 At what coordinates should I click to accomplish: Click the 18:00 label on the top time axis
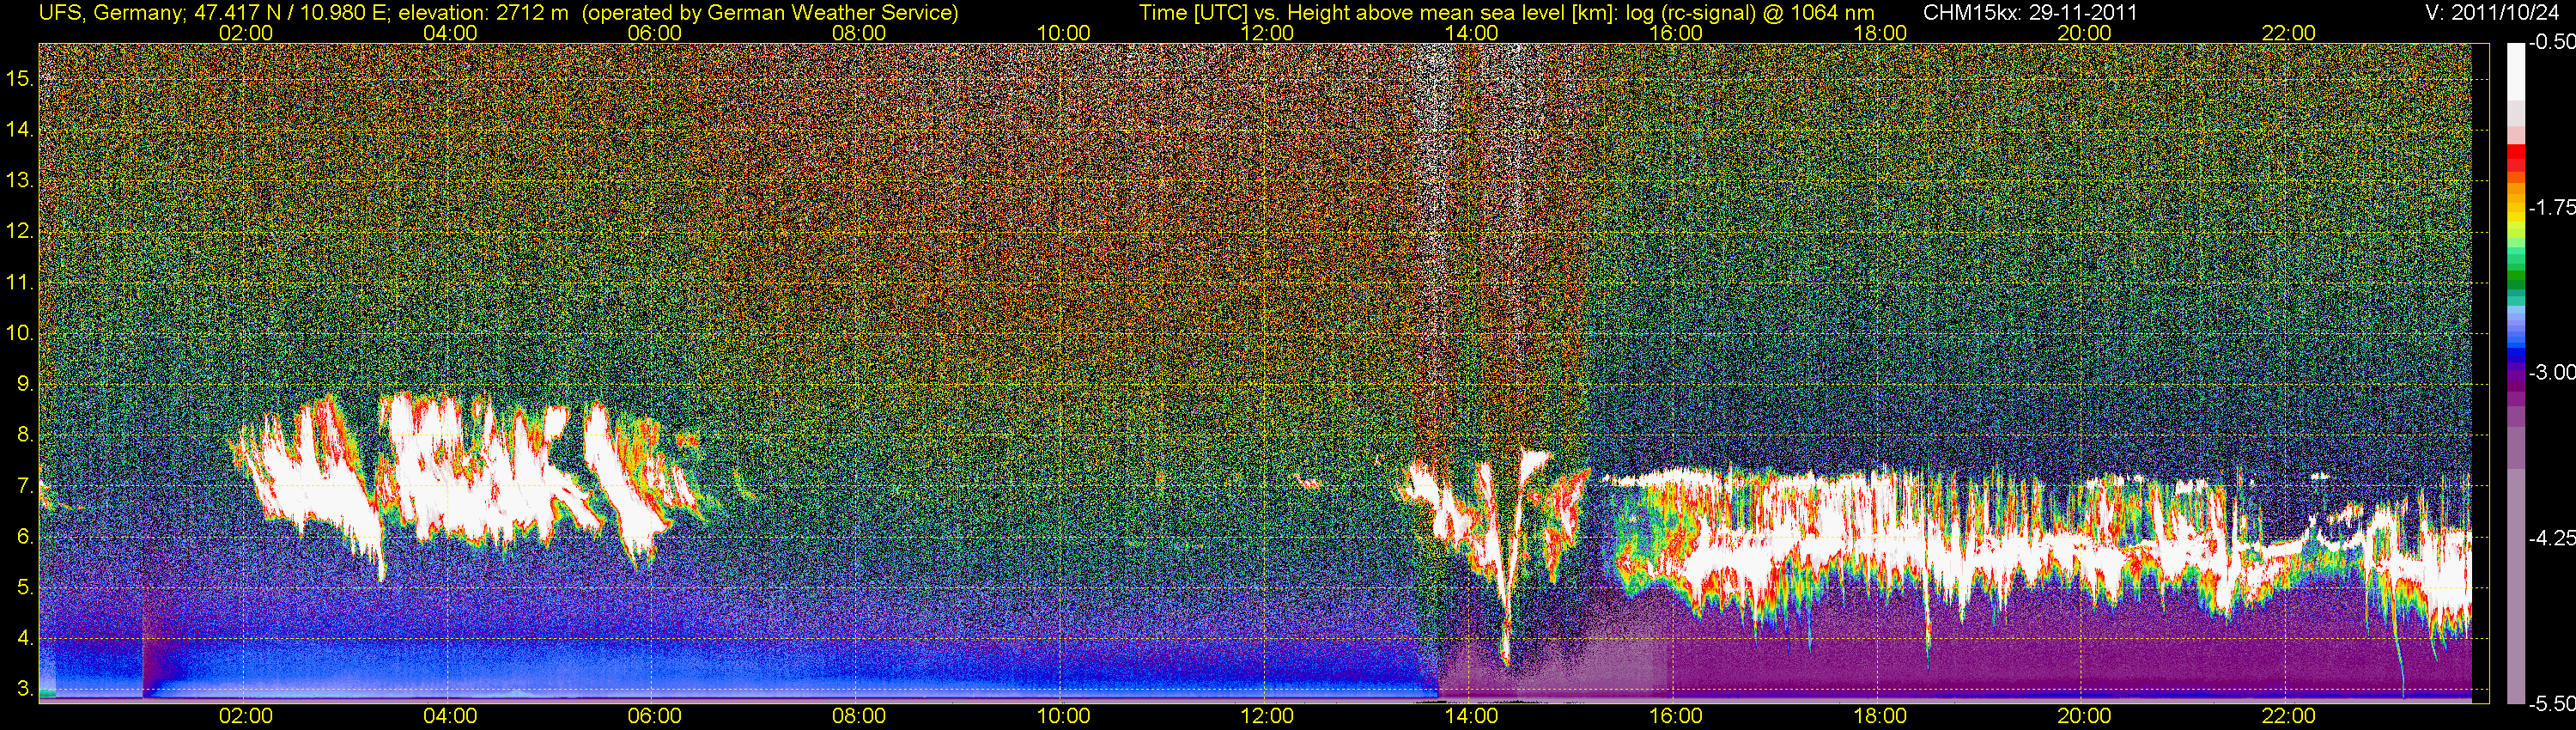(x=1880, y=33)
